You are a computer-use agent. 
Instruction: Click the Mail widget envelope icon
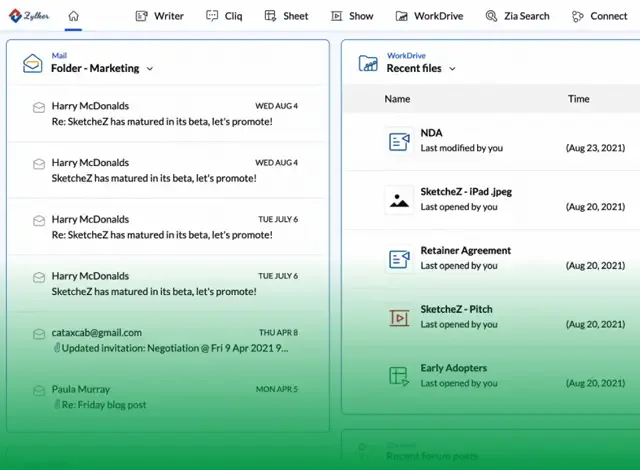coord(33,63)
